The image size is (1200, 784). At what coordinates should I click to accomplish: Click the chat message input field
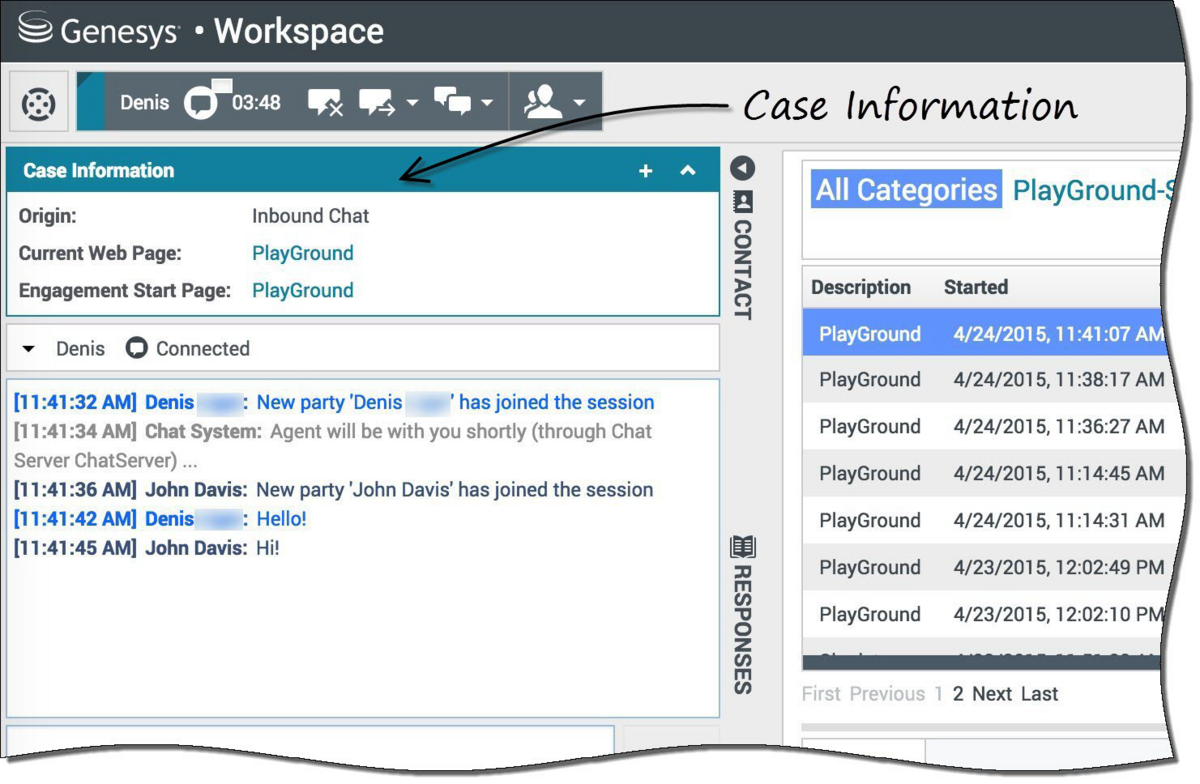(x=310, y=740)
